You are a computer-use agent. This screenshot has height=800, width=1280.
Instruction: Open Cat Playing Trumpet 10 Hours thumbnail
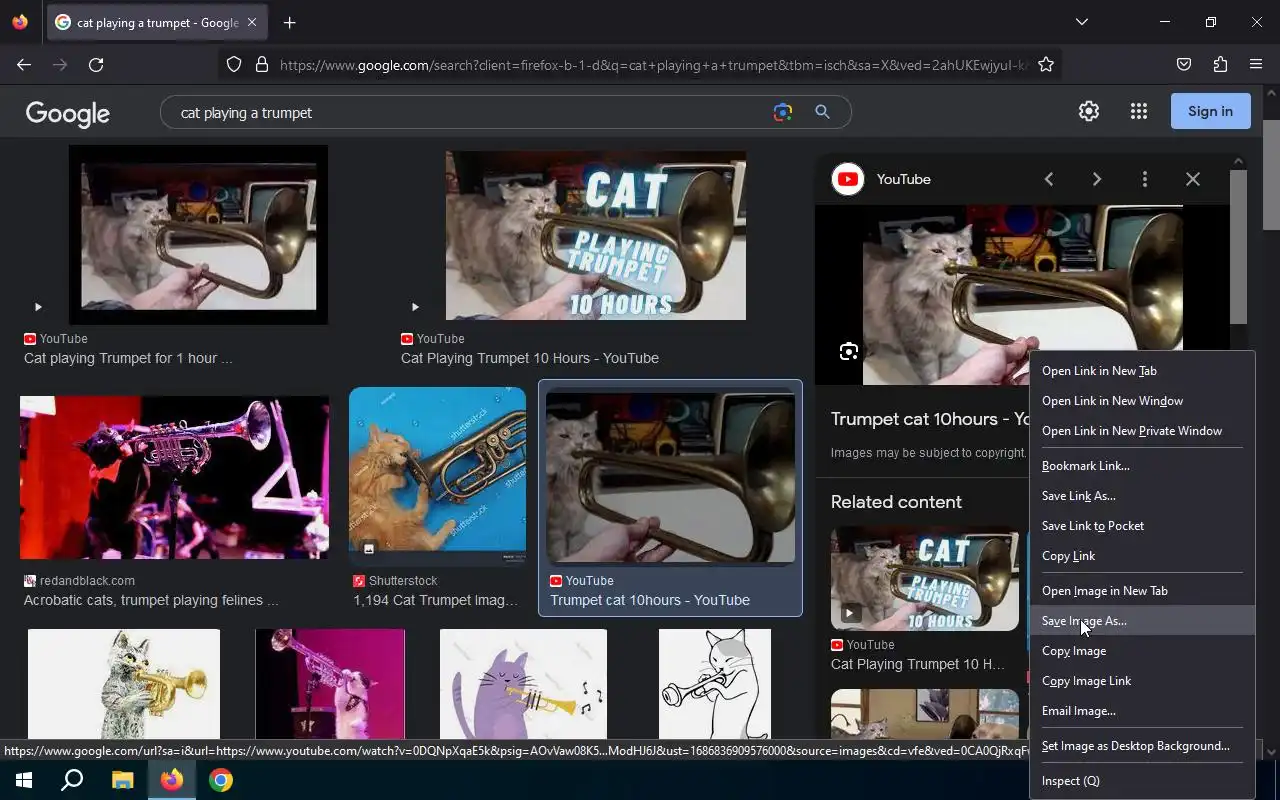coord(595,235)
